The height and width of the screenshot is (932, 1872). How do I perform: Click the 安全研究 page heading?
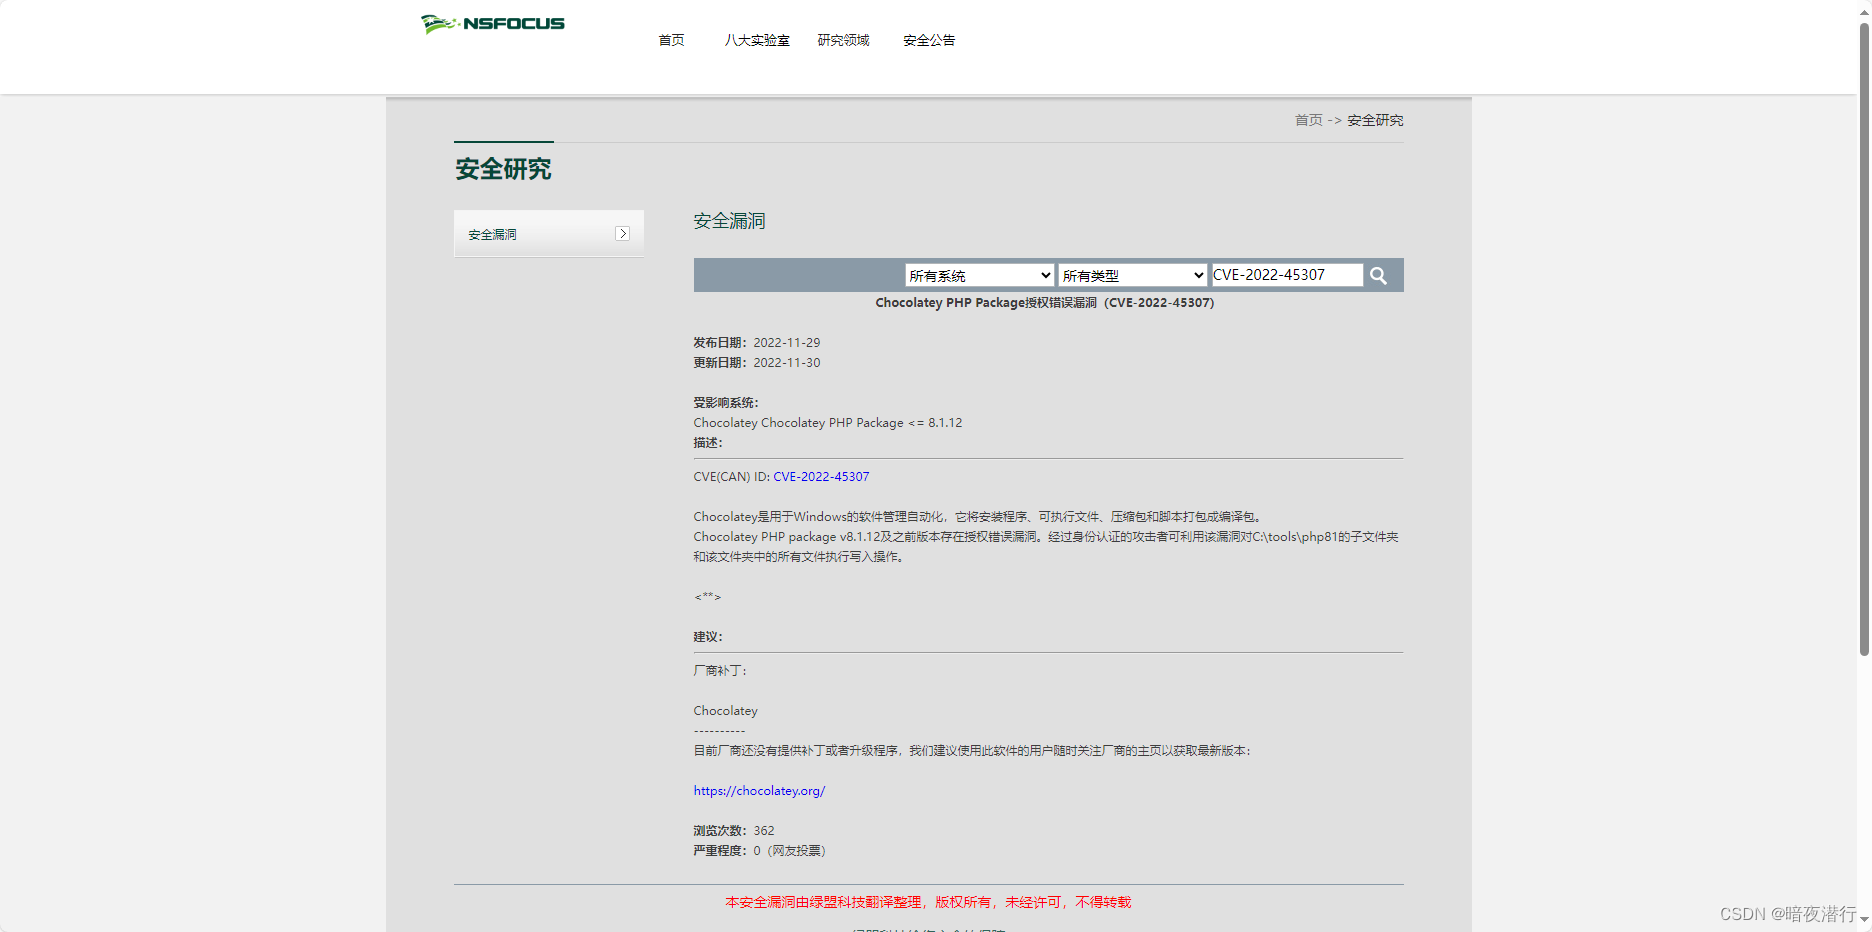pyautogui.click(x=503, y=169)
